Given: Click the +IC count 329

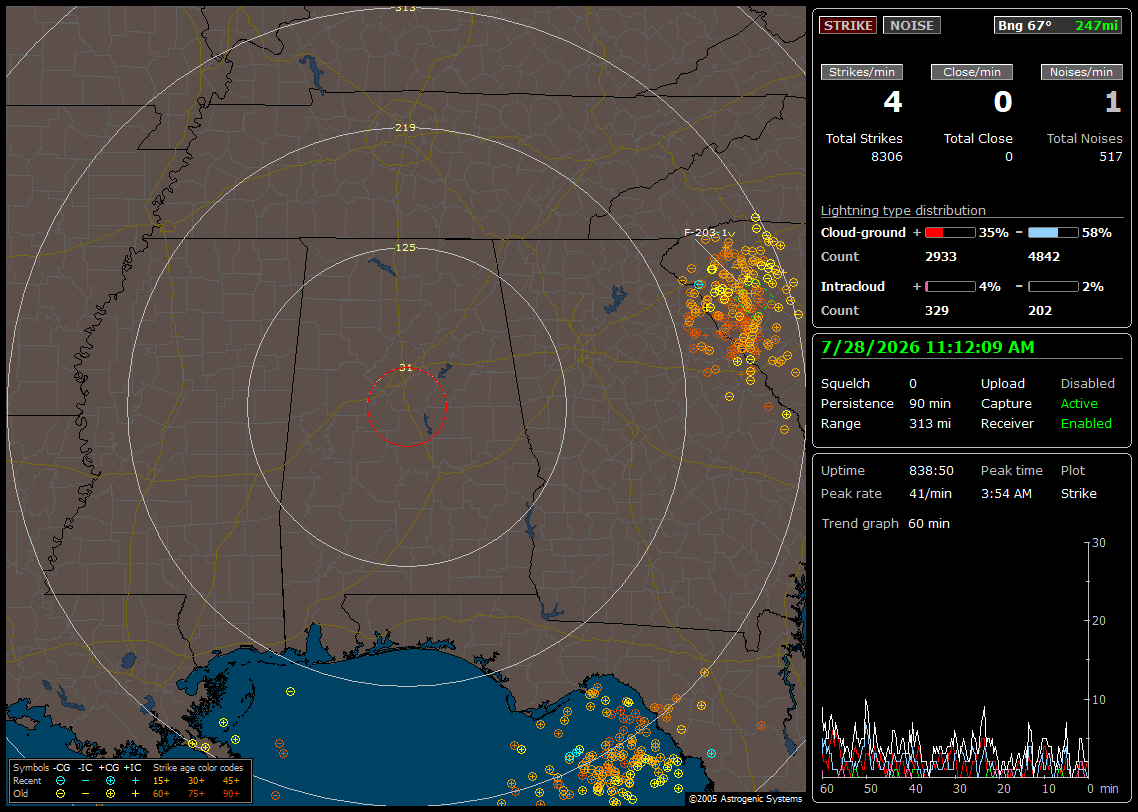Looking at the screenshot, I should 937,311.
